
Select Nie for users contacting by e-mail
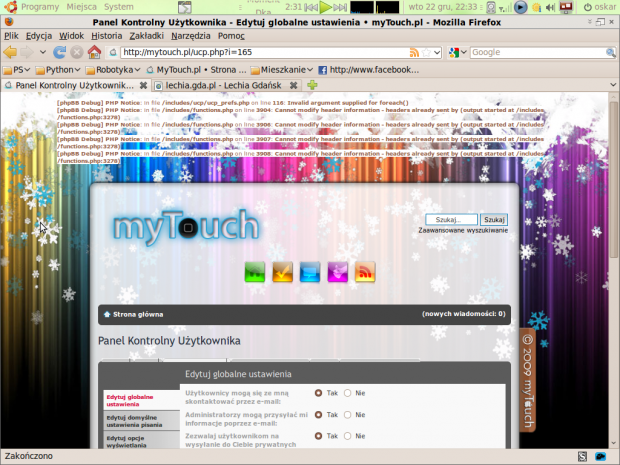pos(347,393)
